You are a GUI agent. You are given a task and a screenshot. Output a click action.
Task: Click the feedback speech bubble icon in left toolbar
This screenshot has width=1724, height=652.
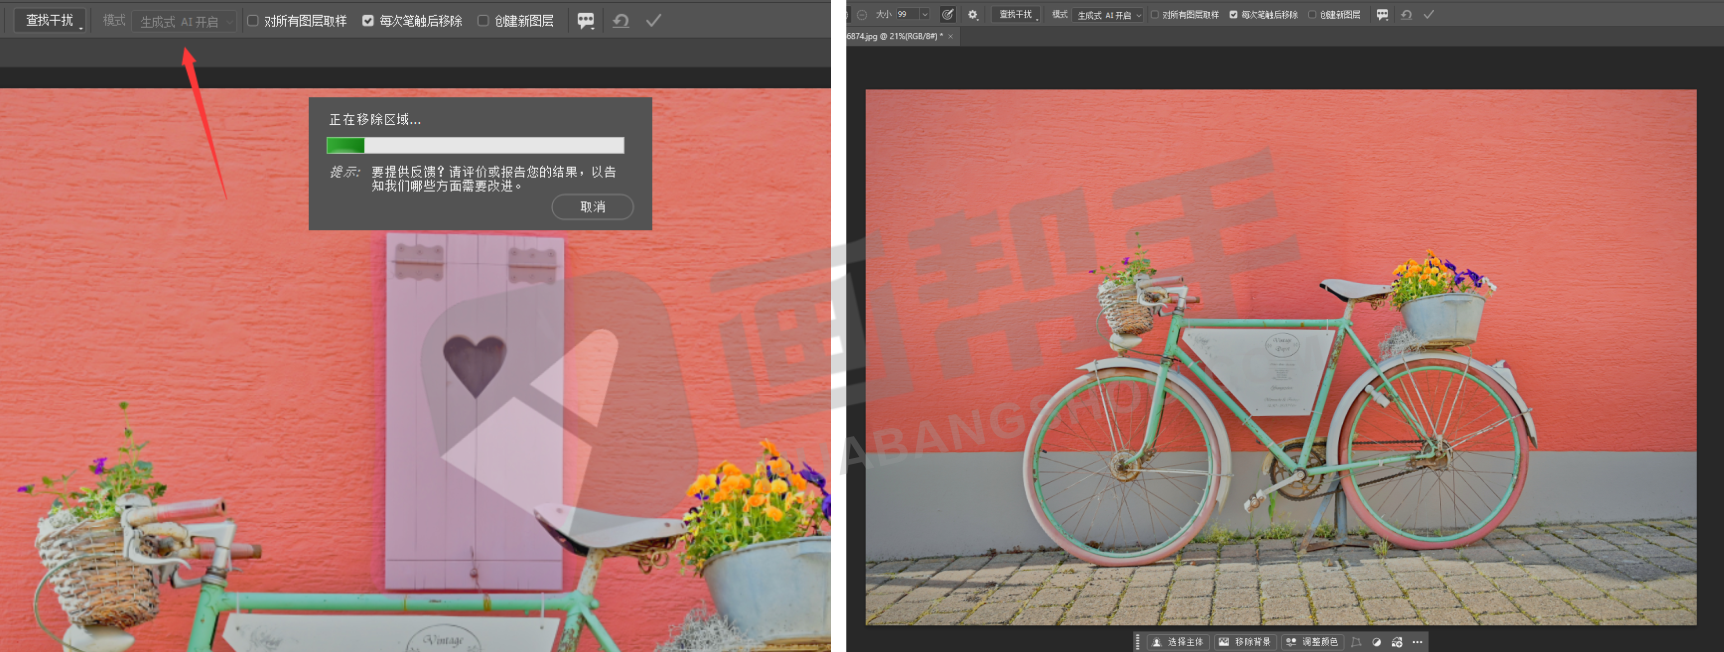[586, 21]
